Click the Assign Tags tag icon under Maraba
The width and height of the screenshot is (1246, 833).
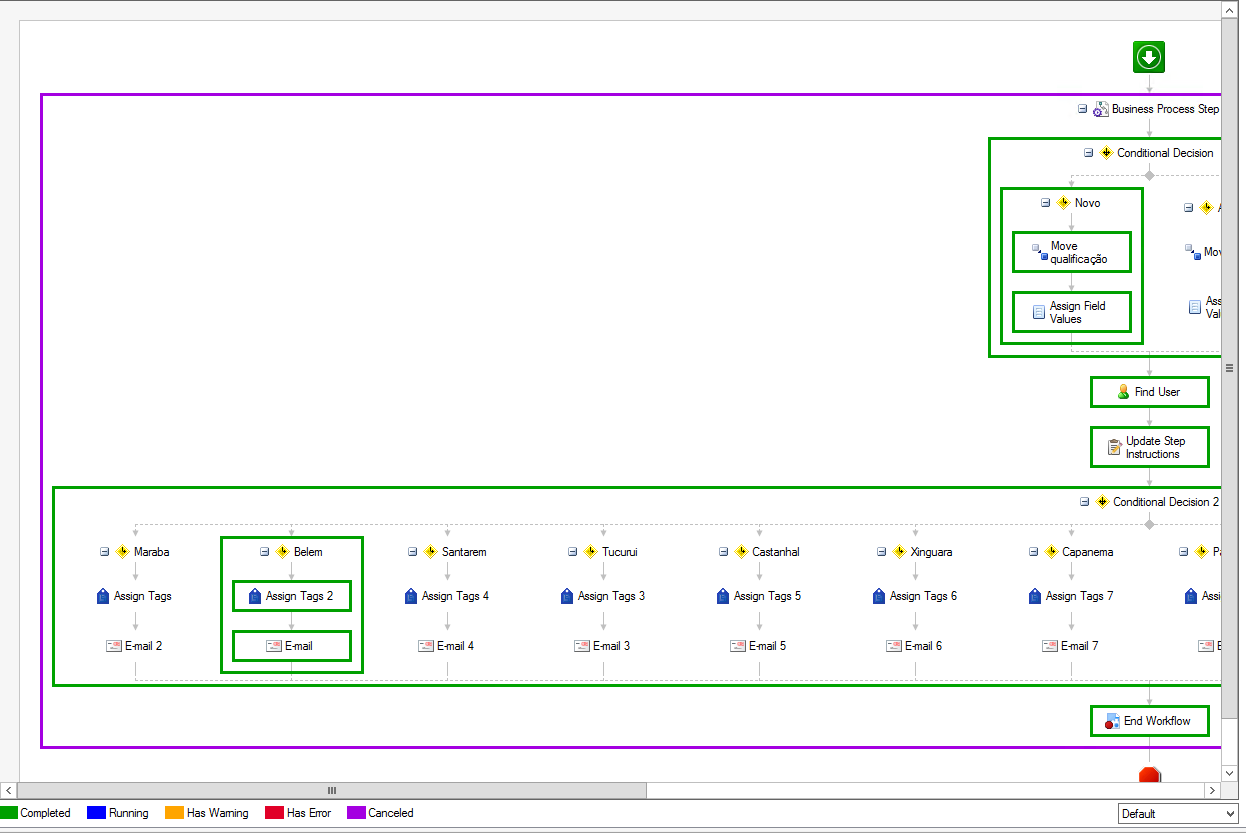click(102, 596)
